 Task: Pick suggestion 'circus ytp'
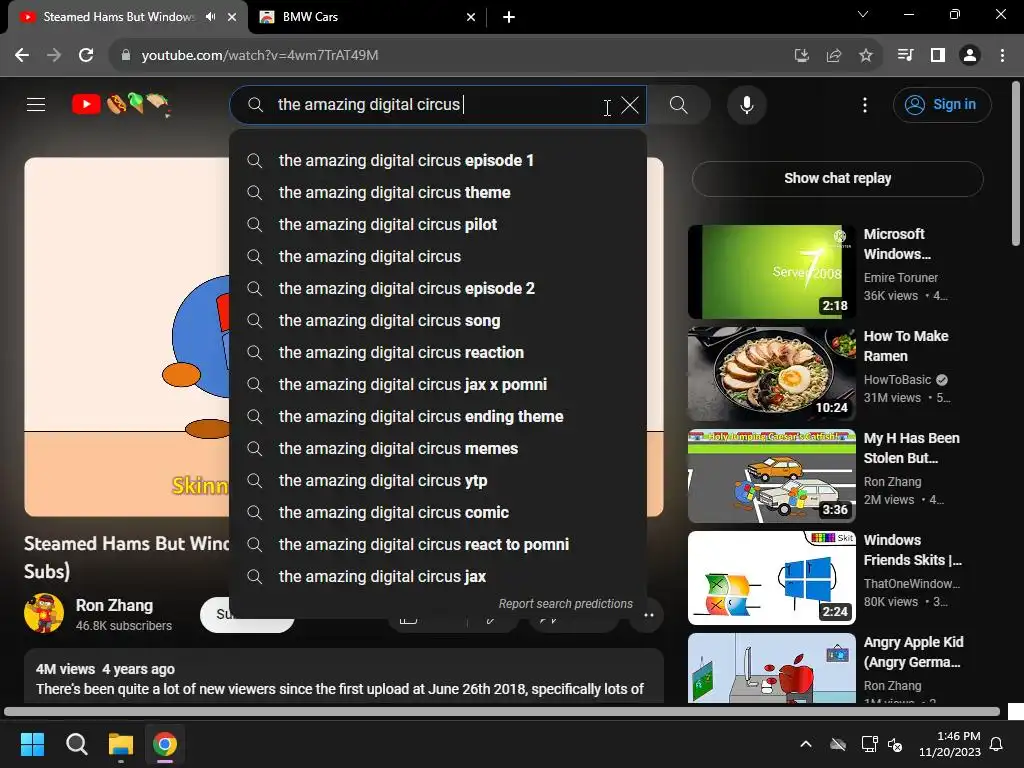pyautogui.click(x=438, y=481)
